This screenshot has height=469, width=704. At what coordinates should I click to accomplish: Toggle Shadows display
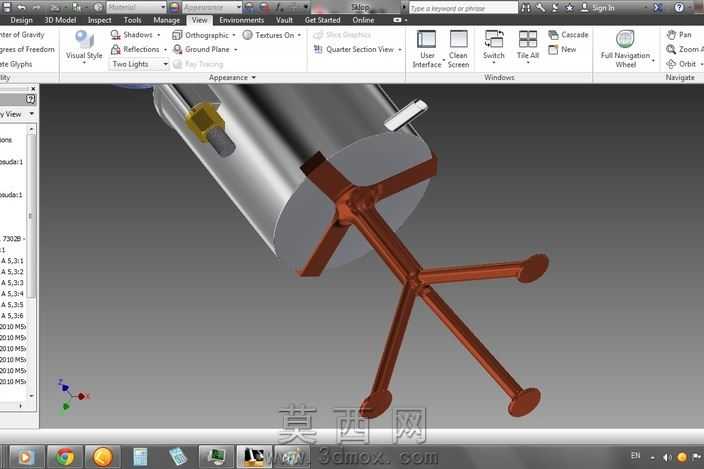click(x=132, y=35)
